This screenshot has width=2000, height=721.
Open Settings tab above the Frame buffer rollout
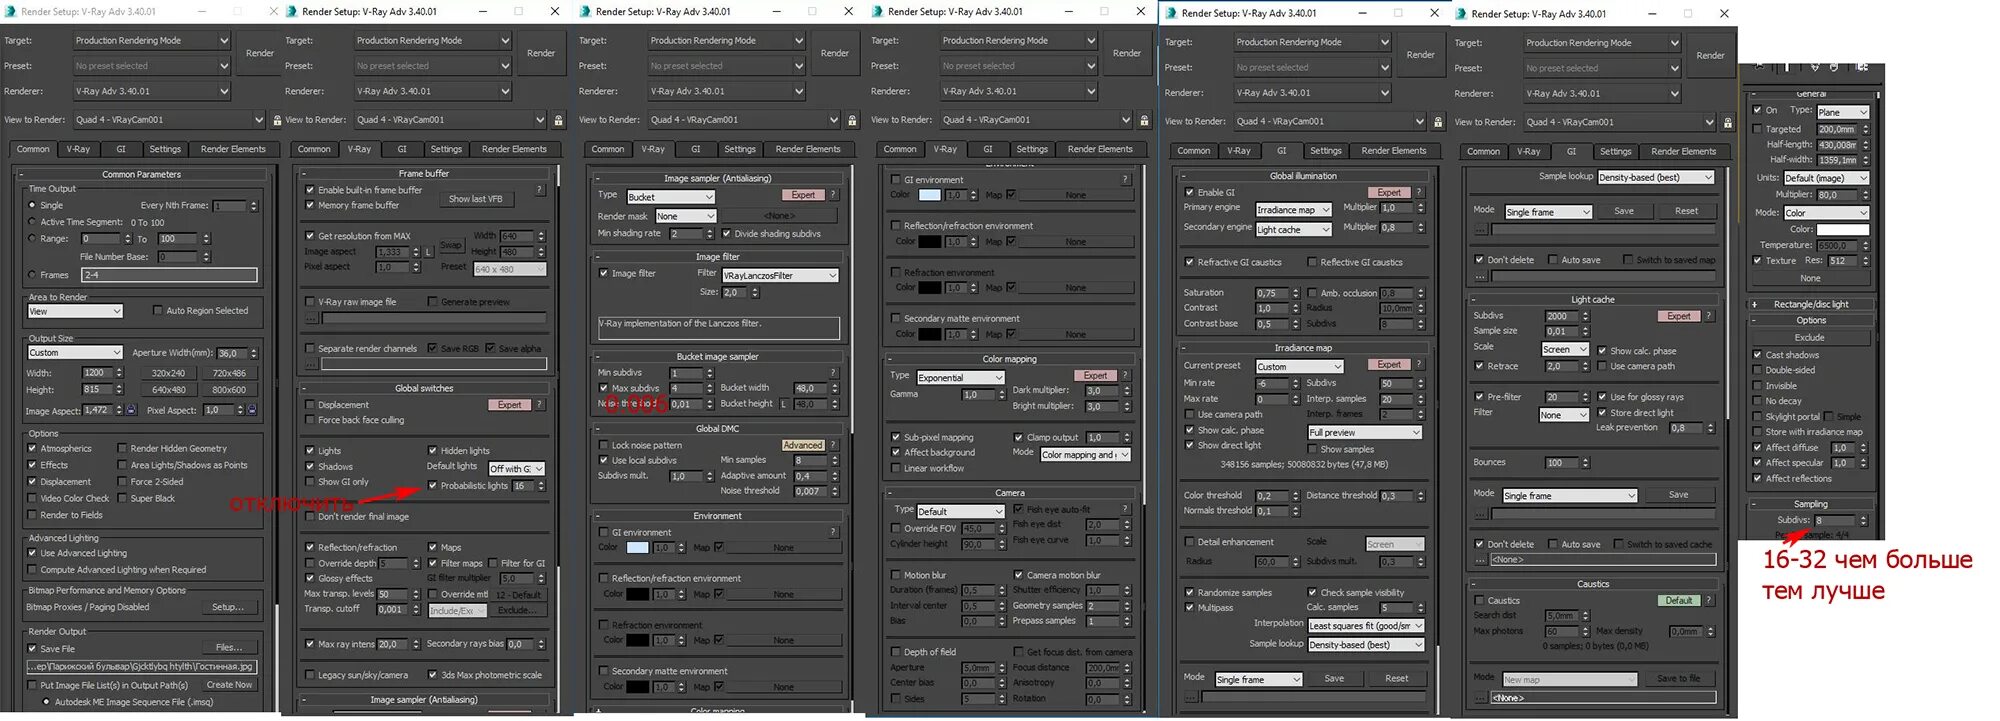click(x=446, y=149)
